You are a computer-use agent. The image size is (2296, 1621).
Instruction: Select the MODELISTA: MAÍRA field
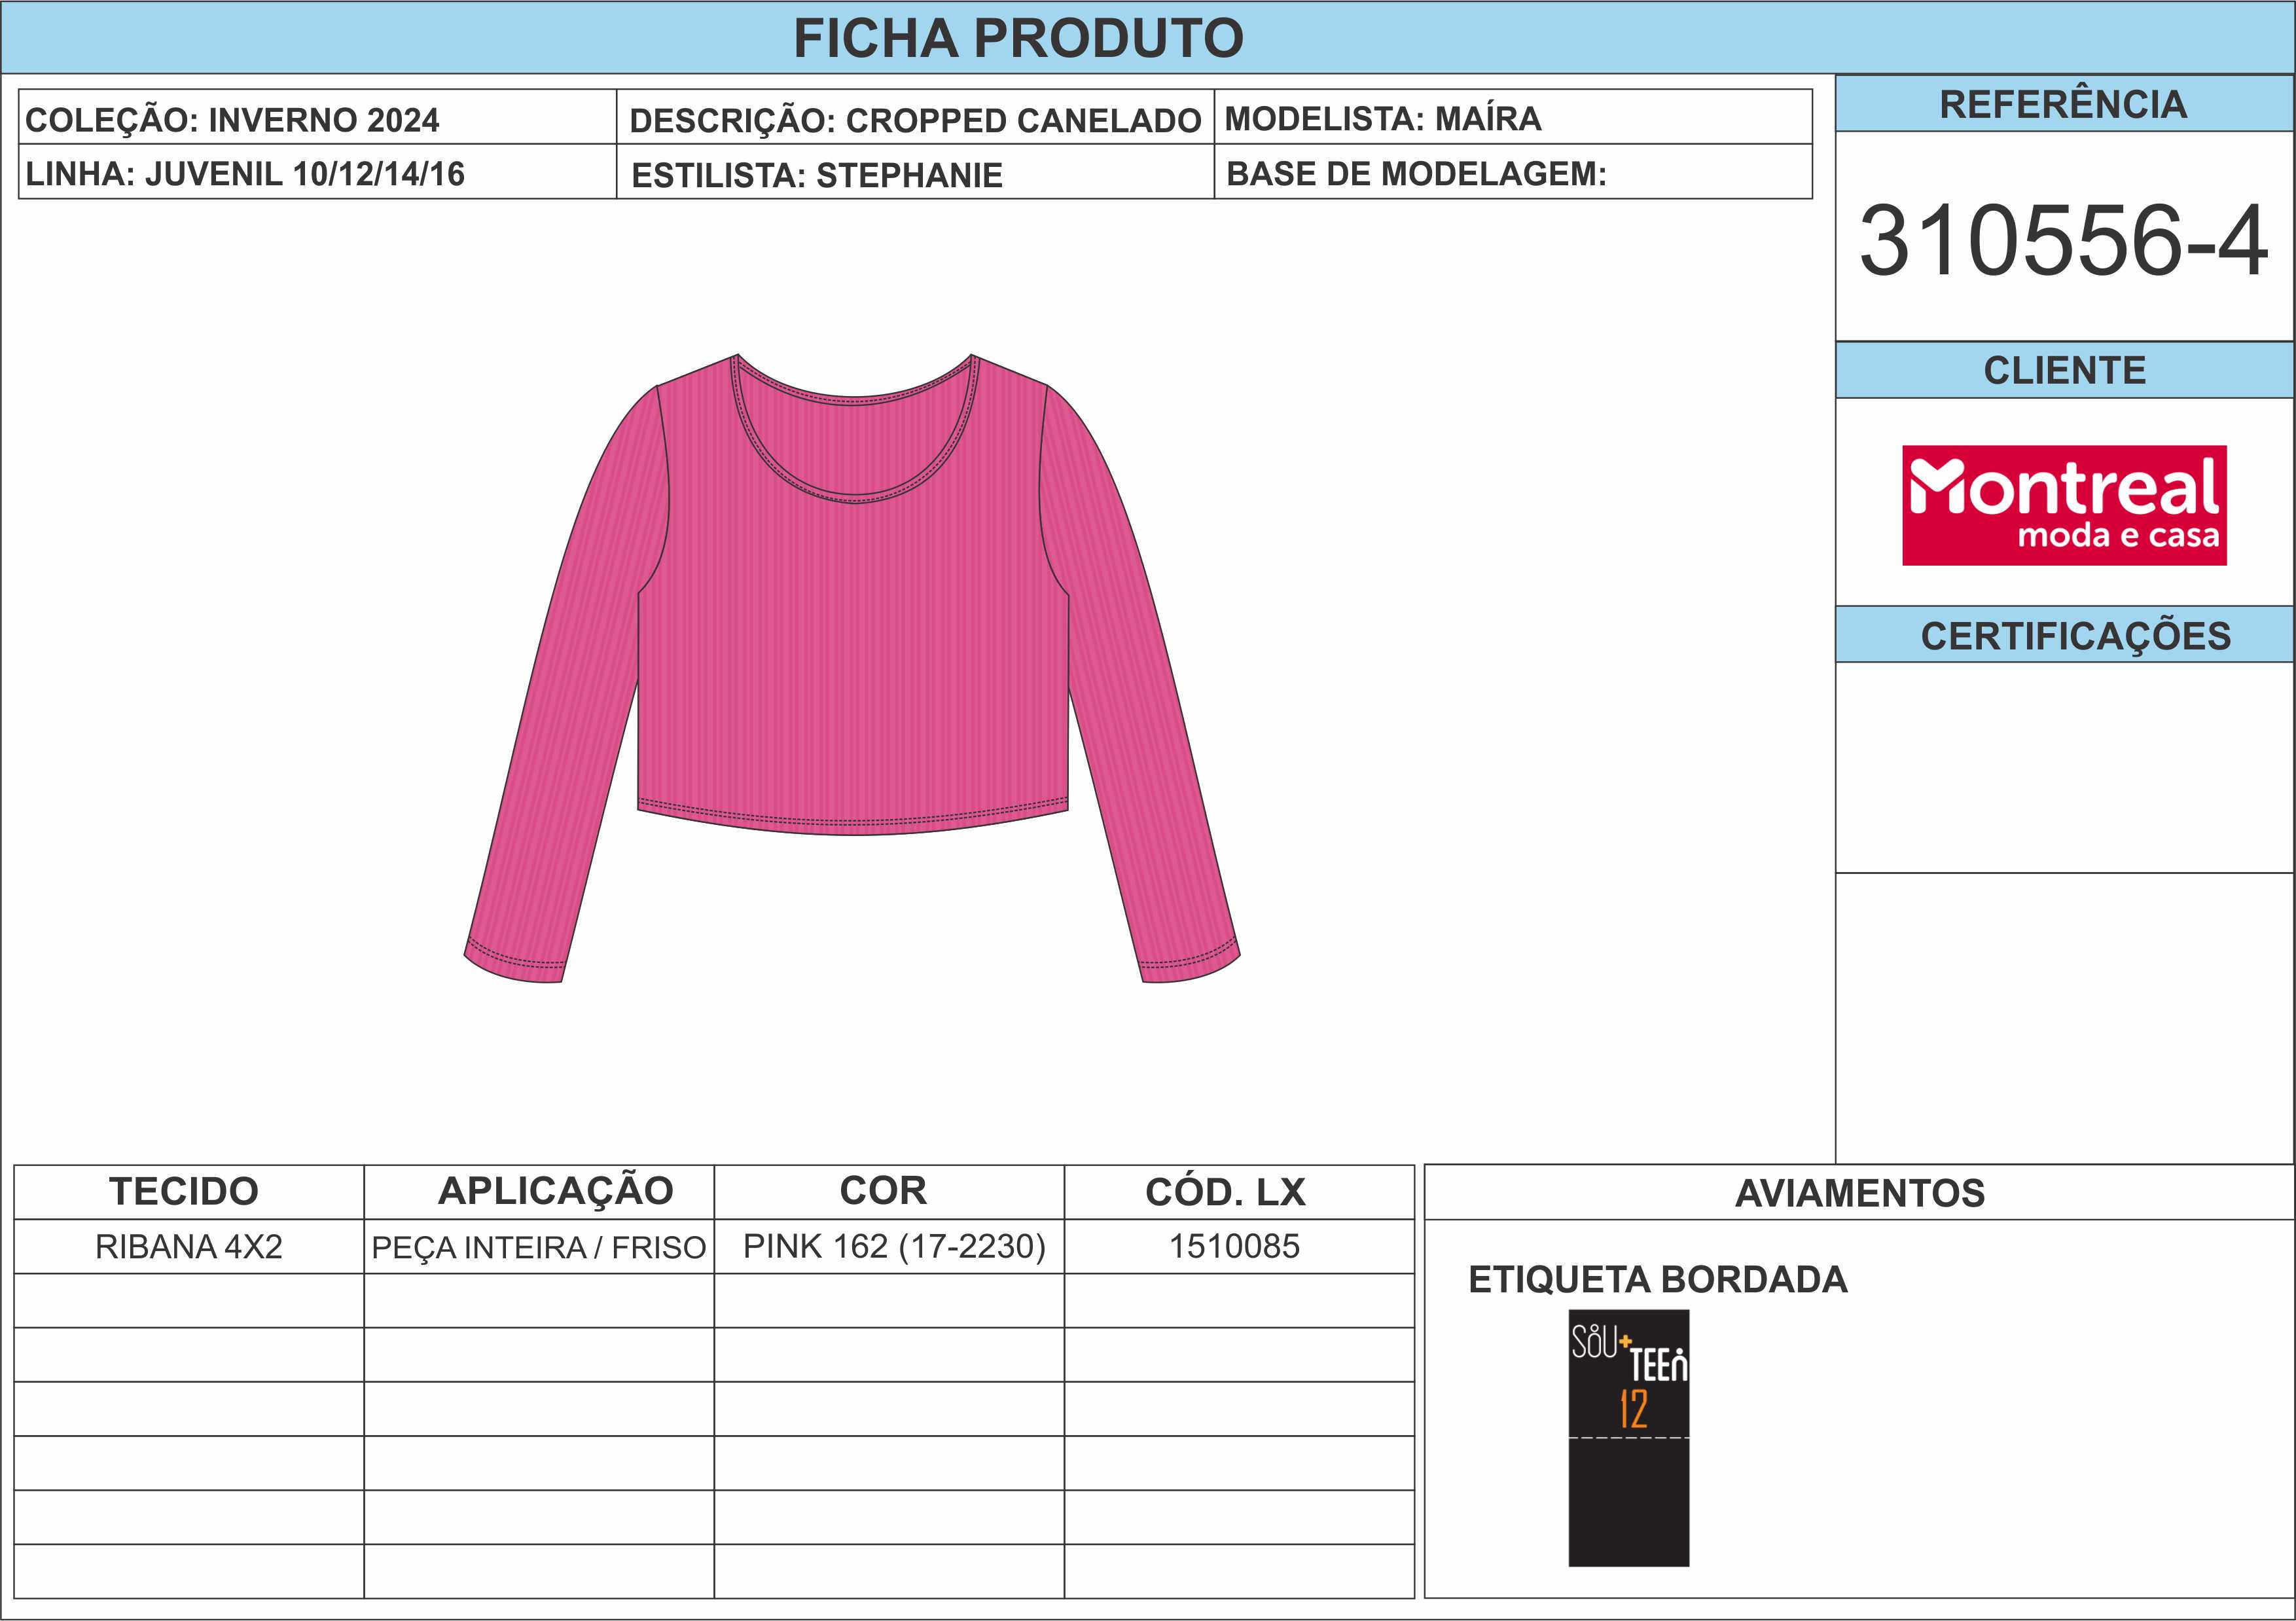1513,117
